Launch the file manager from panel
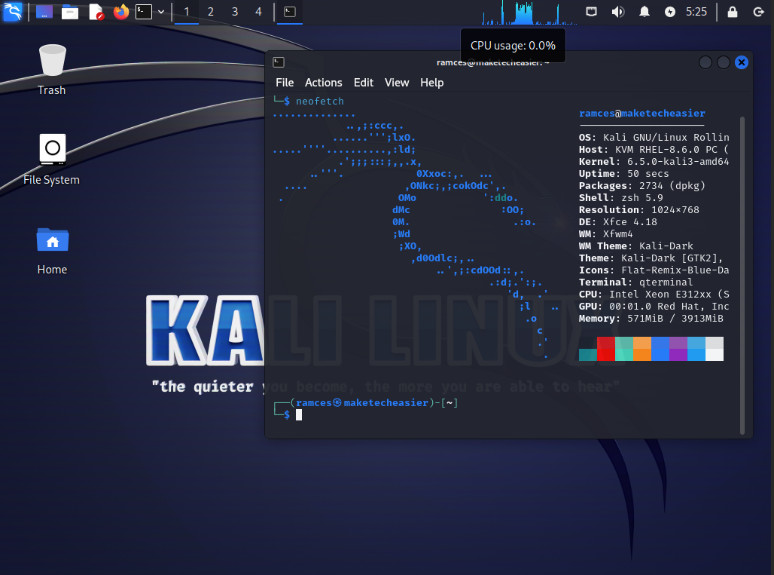774x575 pixels. tap(70, 11)
